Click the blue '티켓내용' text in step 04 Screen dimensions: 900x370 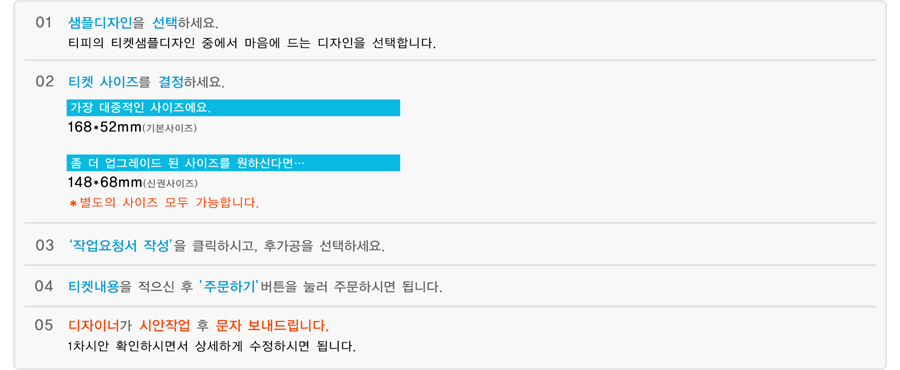click(x=94, y=286)
